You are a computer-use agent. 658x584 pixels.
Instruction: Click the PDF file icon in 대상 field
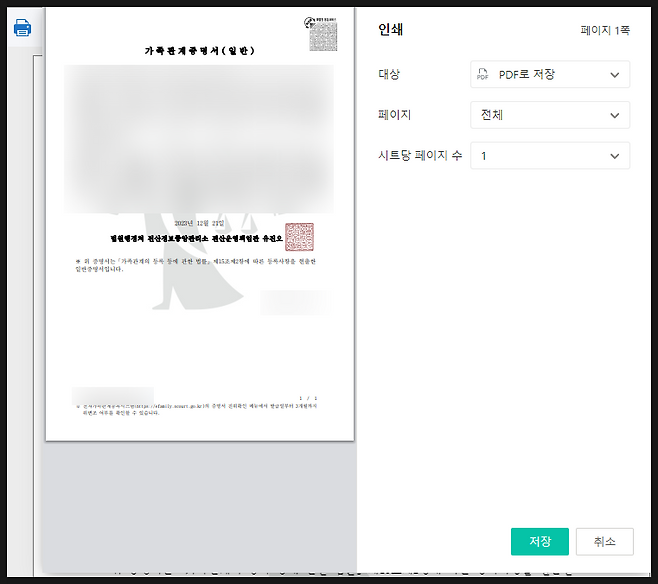click(x=483, y=75)
